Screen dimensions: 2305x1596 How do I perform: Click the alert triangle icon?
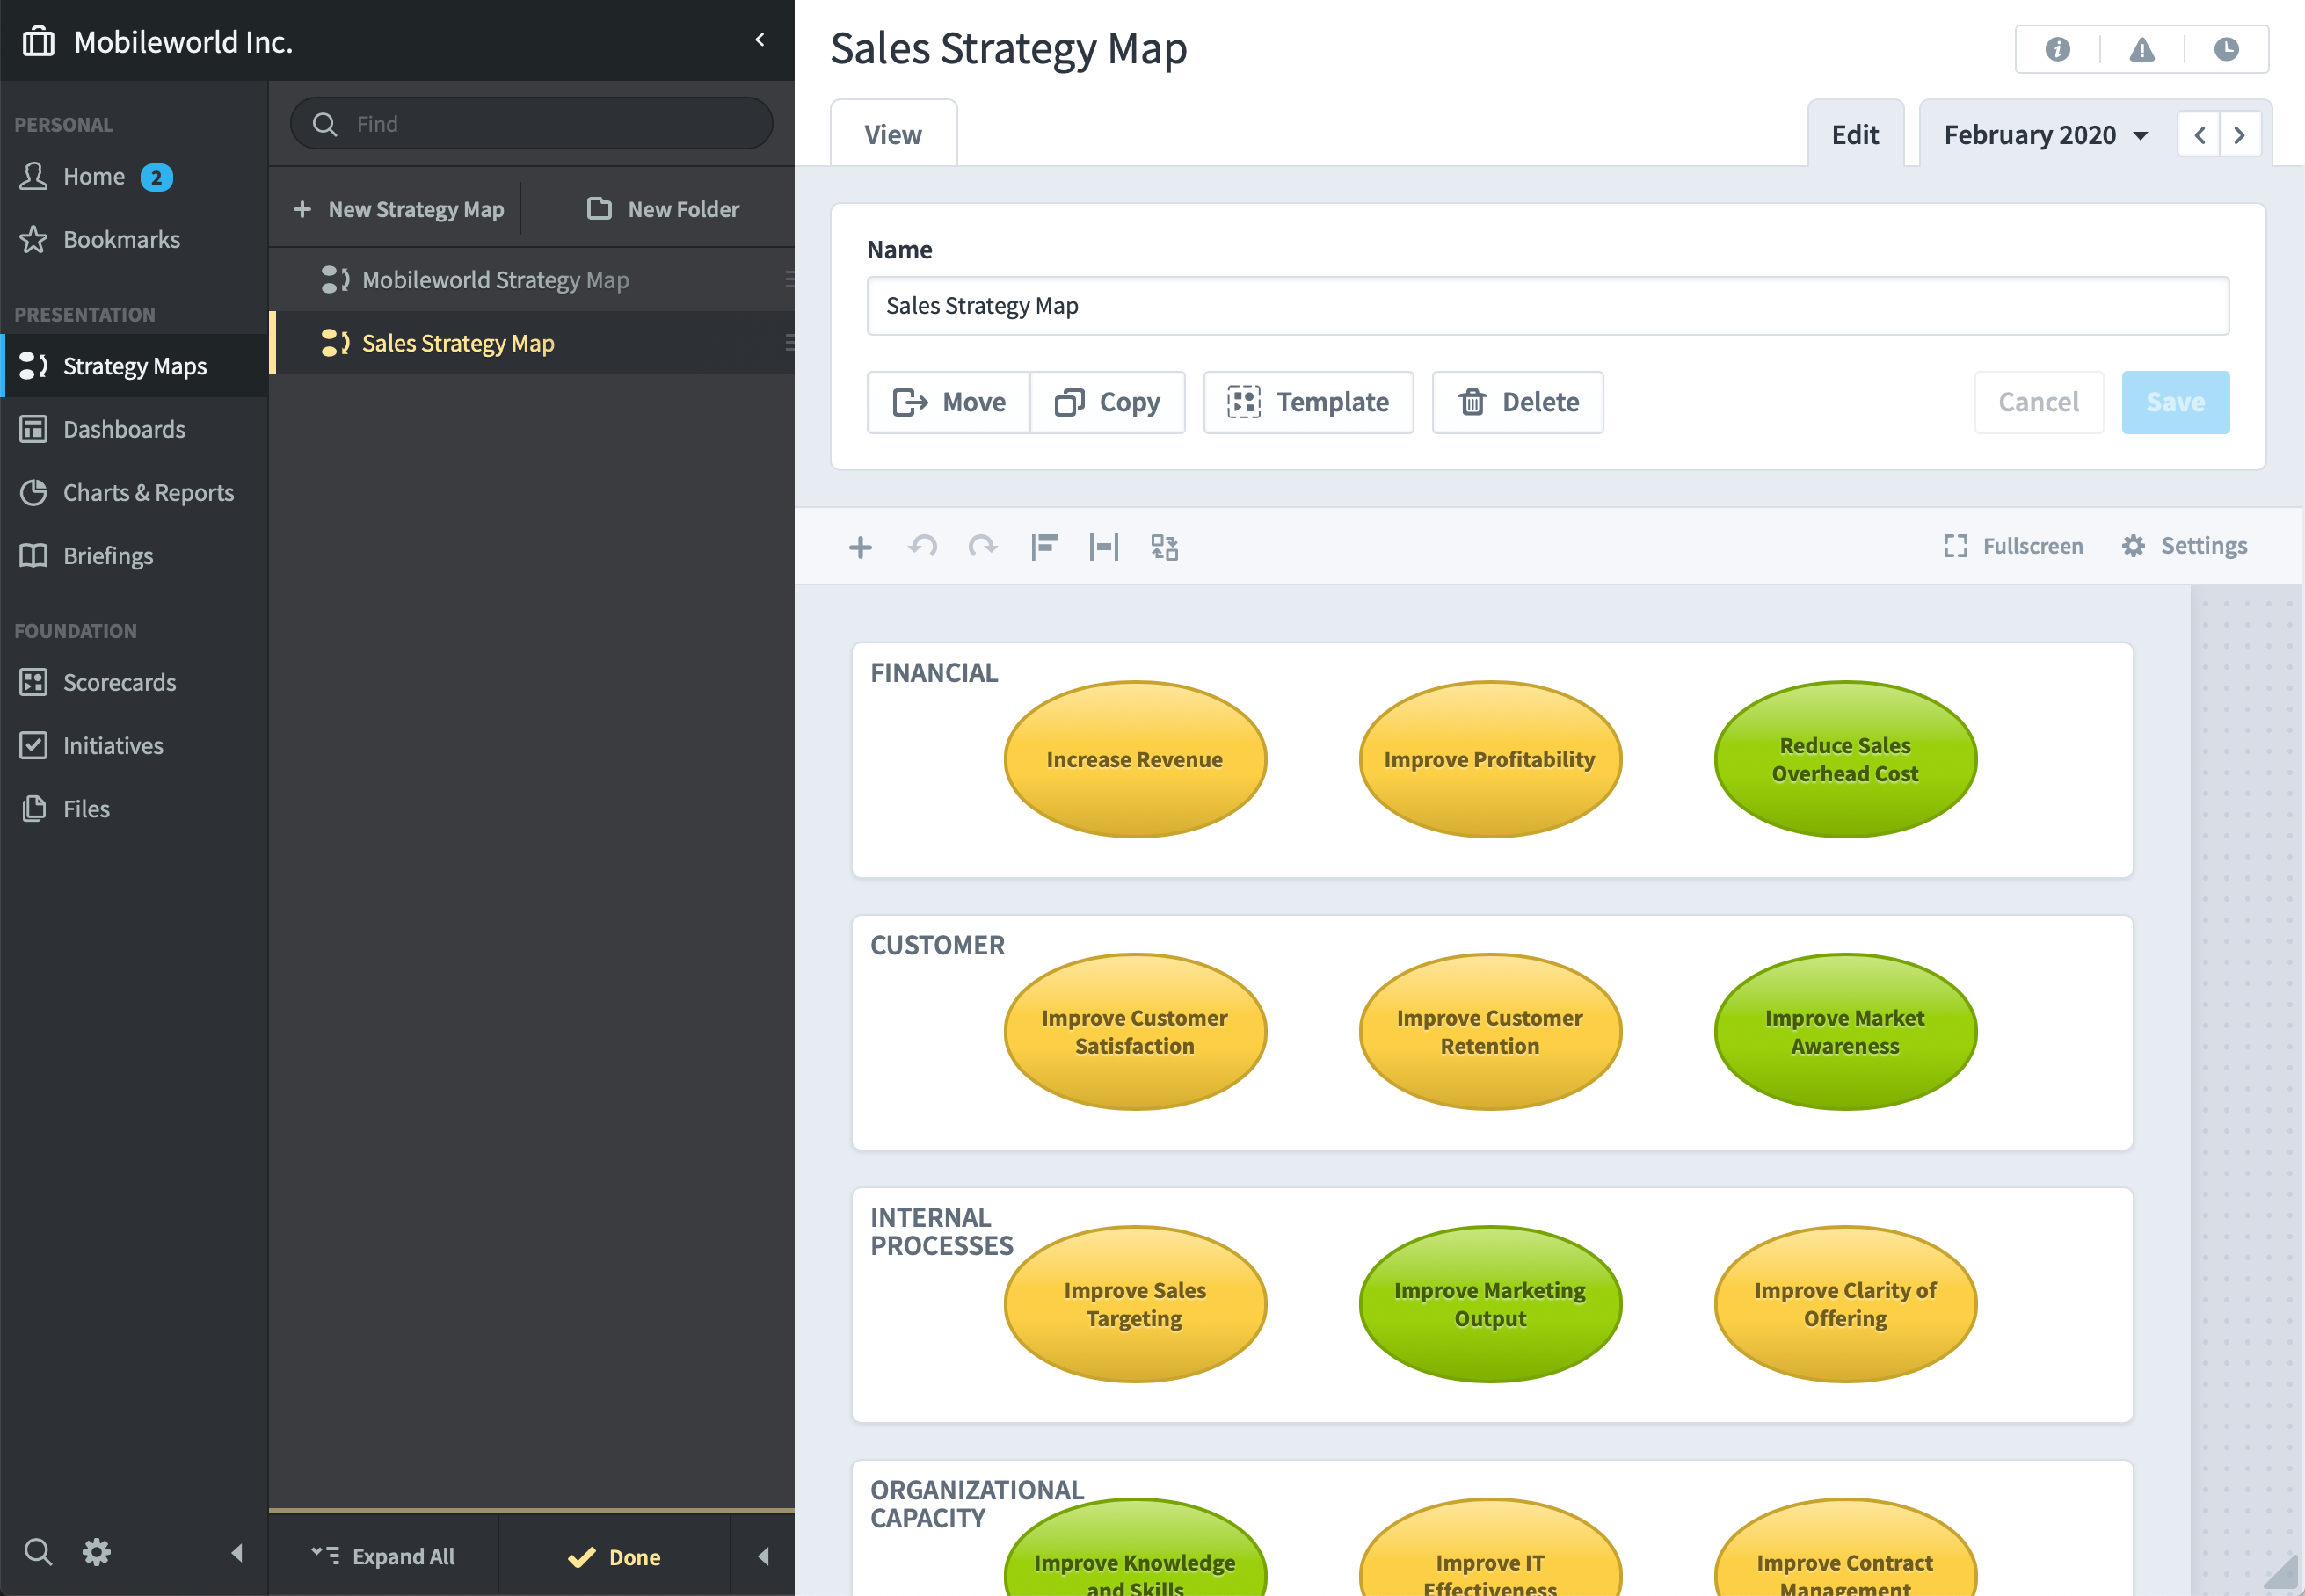(2142, 49)
